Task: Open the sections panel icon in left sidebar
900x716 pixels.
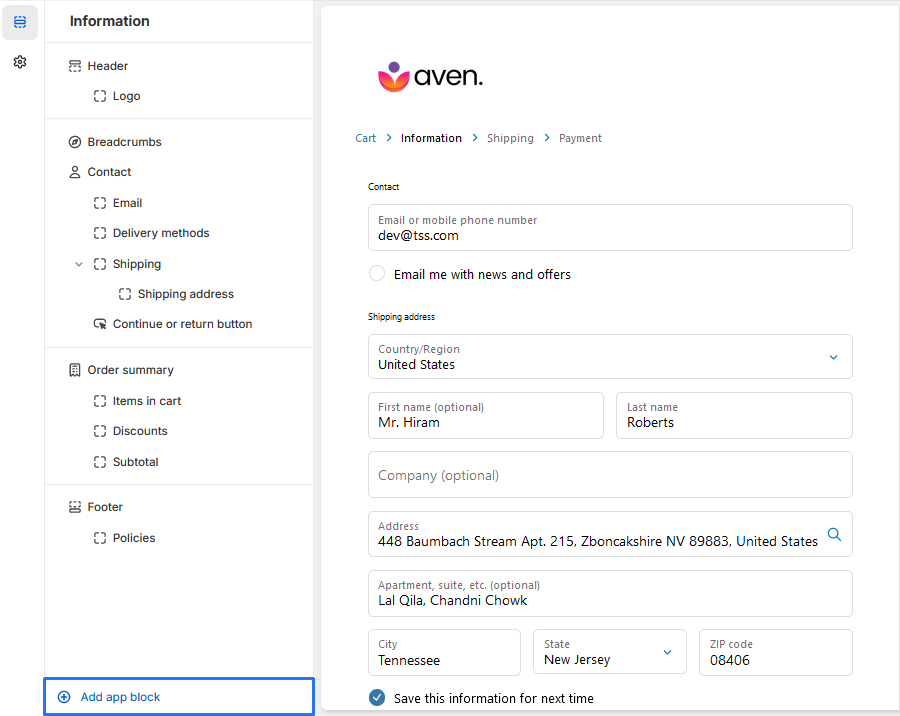Action: pos(20,22)
